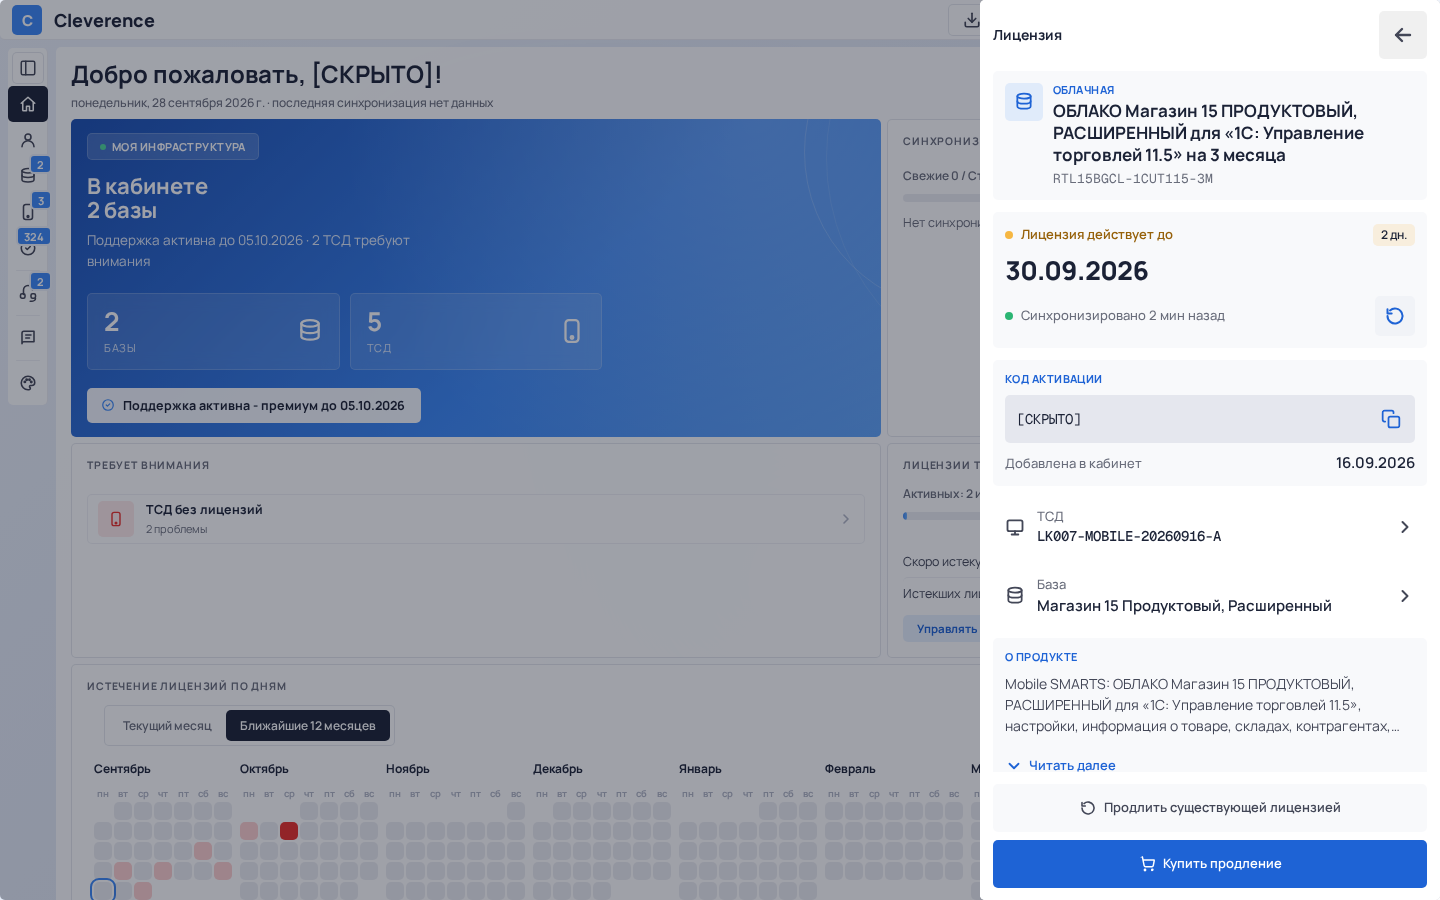1440x900 pixels.
Task: Click Купить продление button
Action: pos(1210,864)
